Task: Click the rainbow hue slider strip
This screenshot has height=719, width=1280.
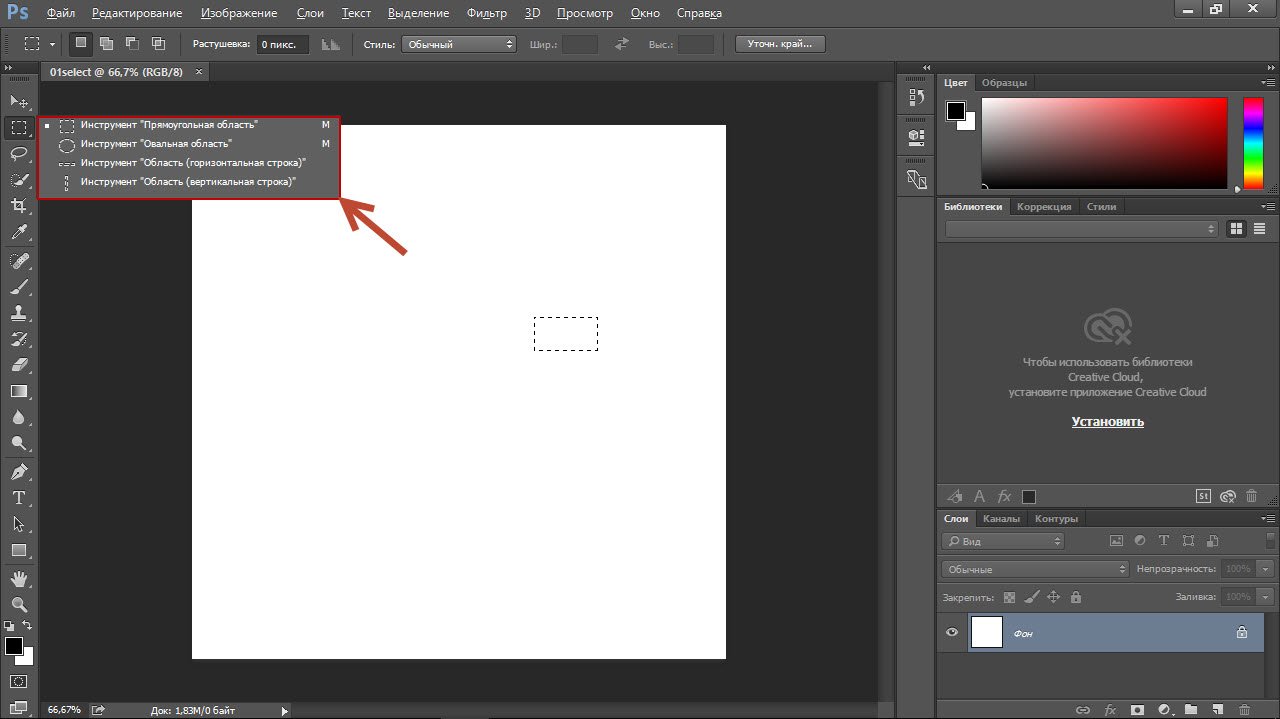Action: pyautogui.click(x=1252, y=142)
